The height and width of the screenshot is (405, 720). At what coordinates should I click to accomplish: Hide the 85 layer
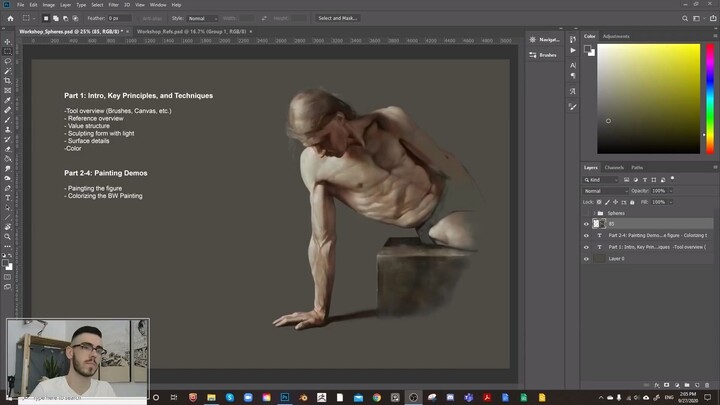click(x=586, y=224)
